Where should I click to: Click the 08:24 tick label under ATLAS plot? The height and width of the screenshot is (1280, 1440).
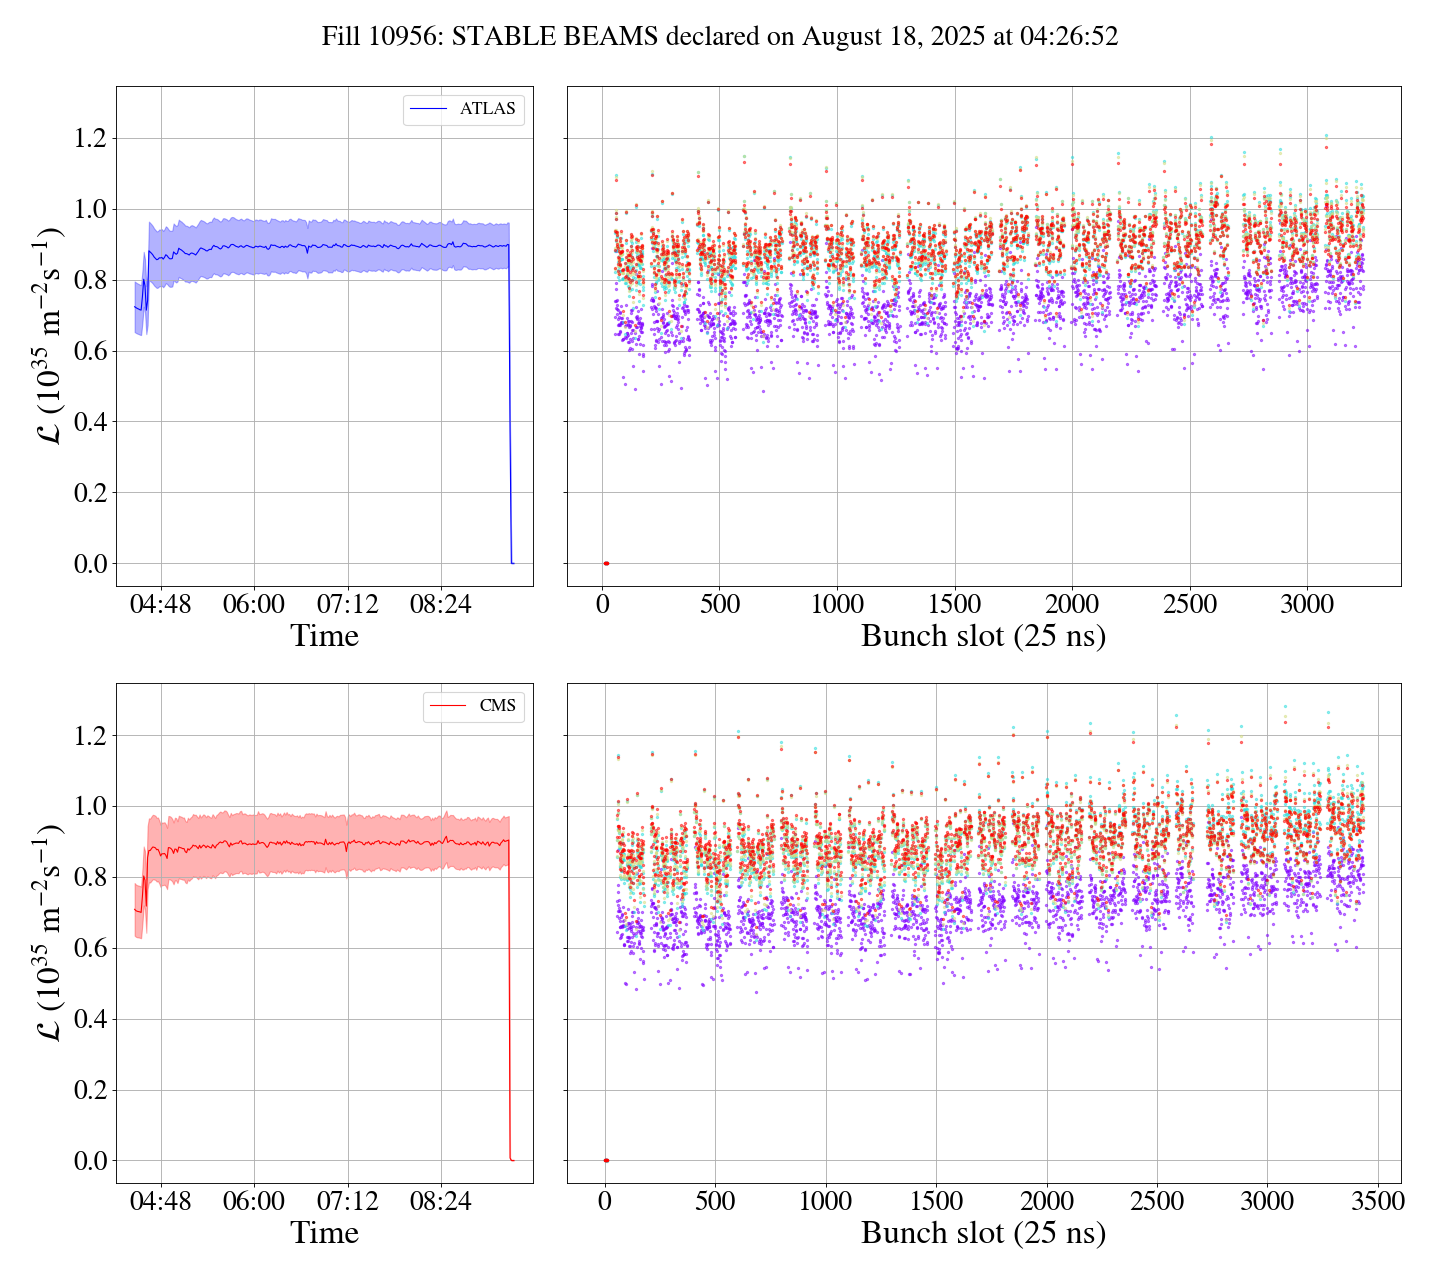click(x=441, y=604)
